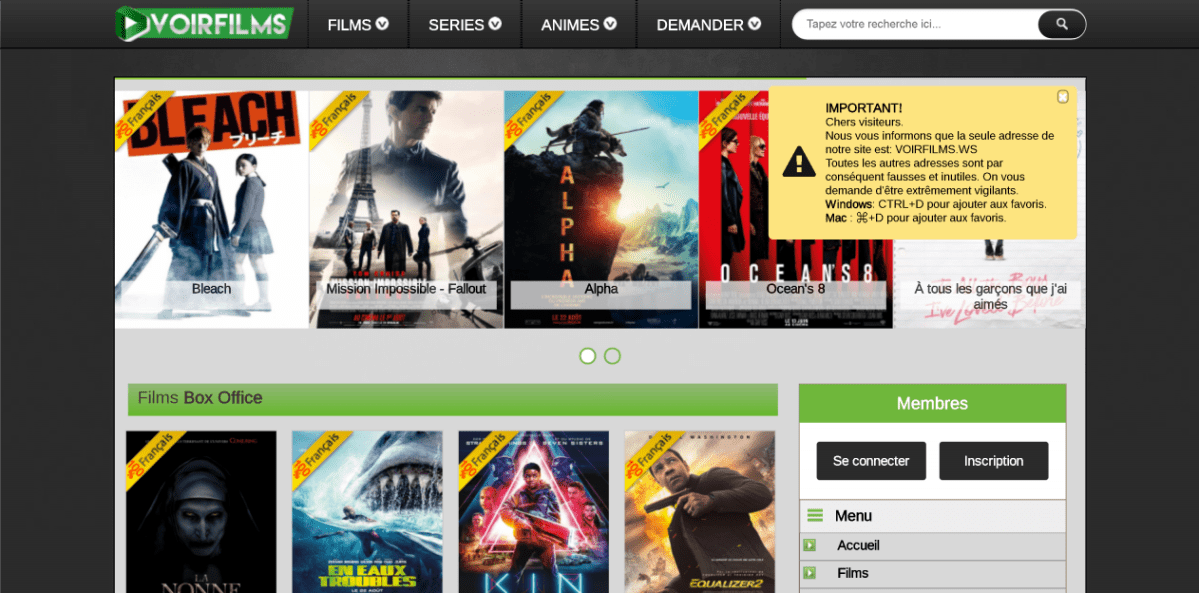Click the warning triangle icon

click(798, 162)
